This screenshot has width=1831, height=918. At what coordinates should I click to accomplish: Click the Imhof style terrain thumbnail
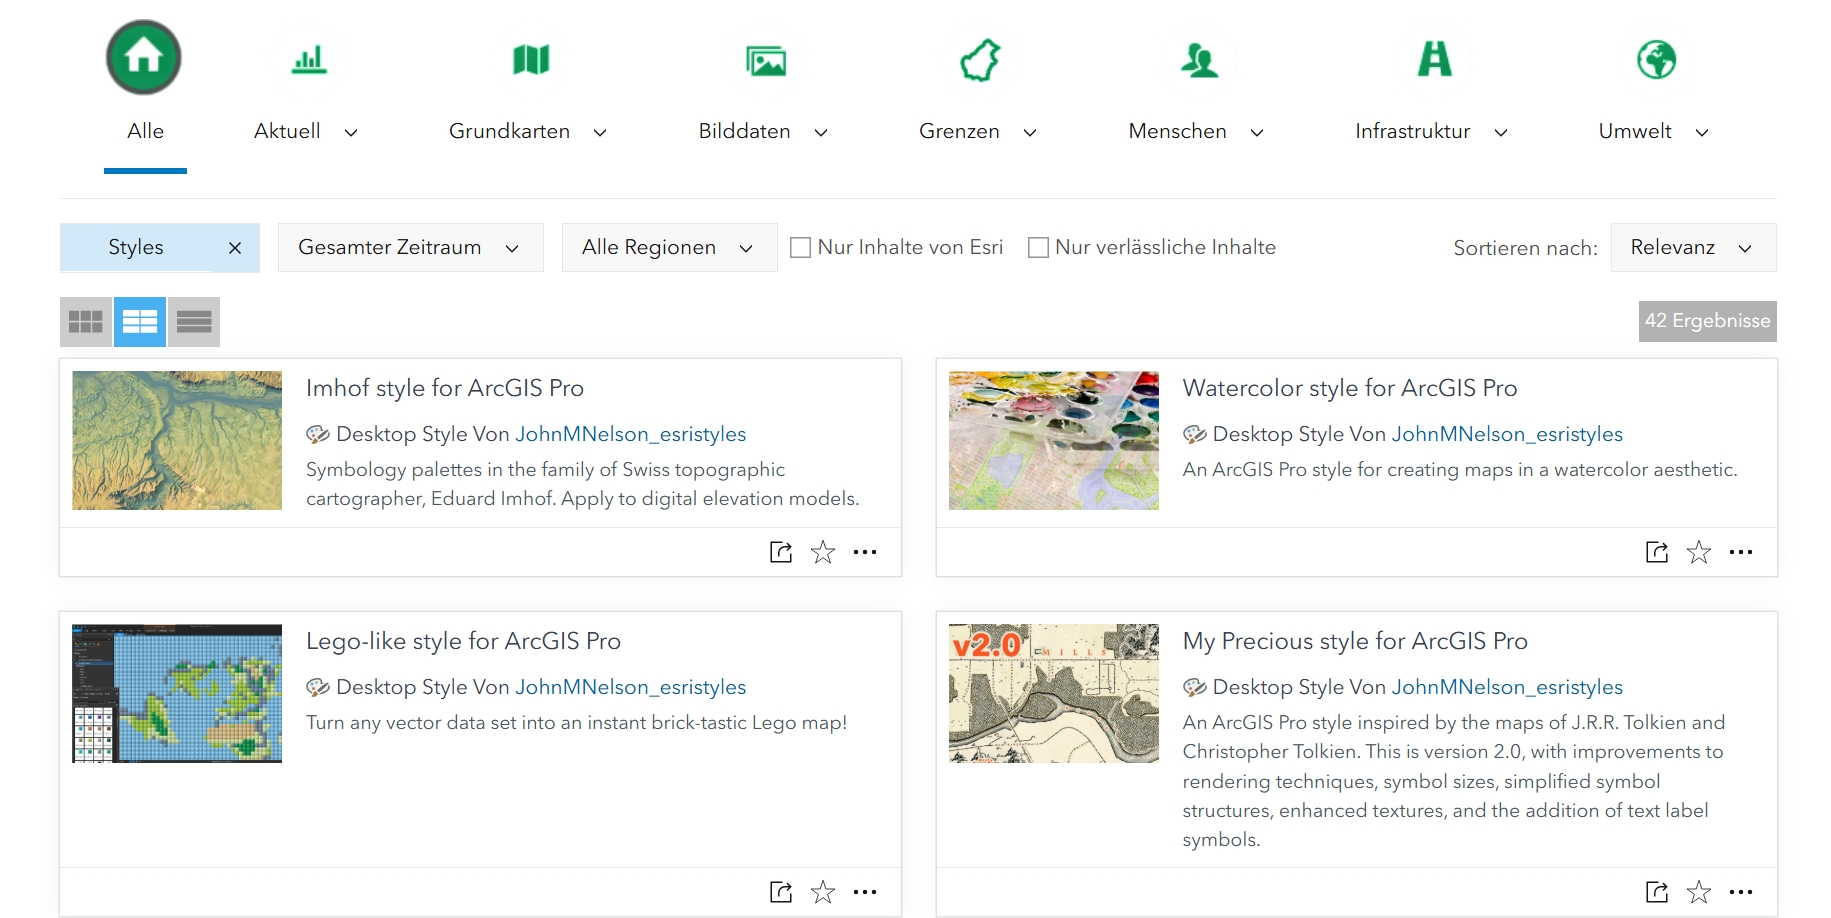point(177,440)
